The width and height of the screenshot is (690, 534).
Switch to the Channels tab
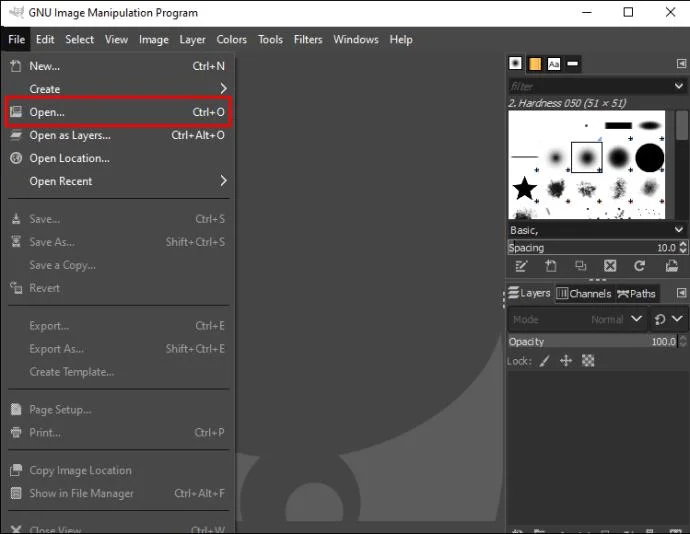(x=584, y=293)
